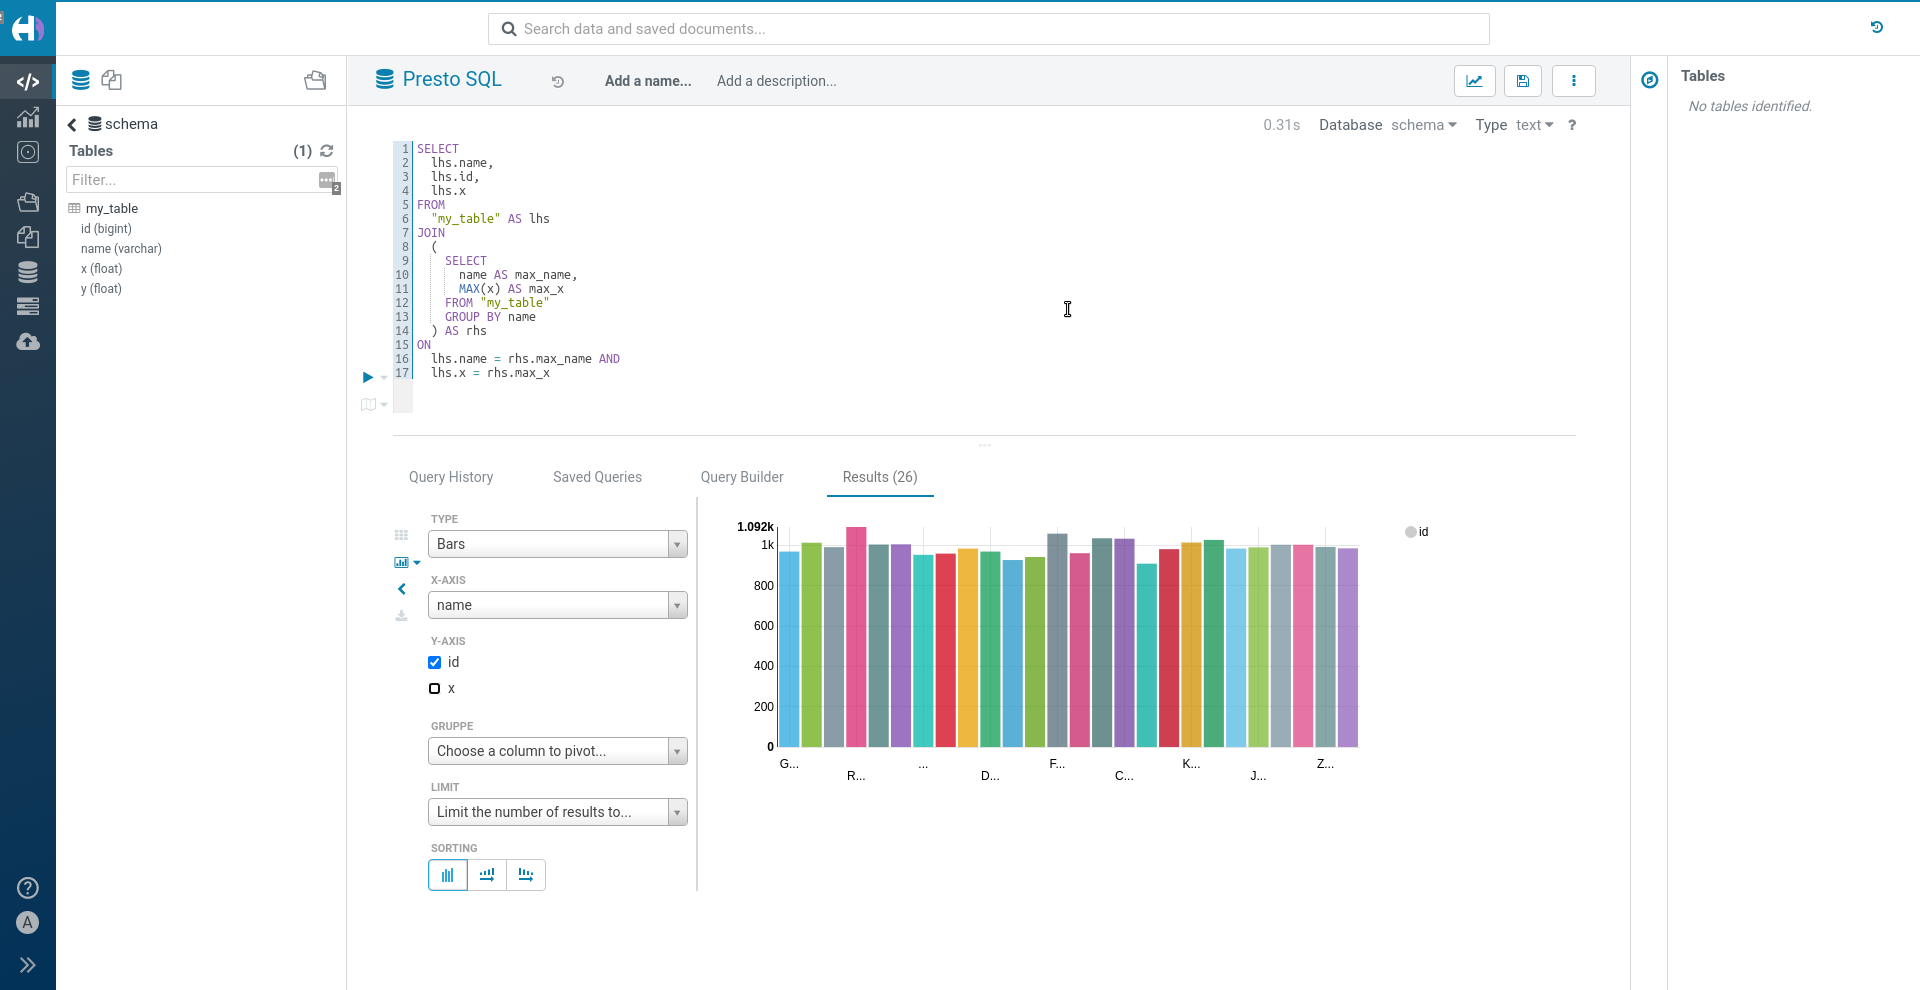Refresh the tables list

coord(327,151)
